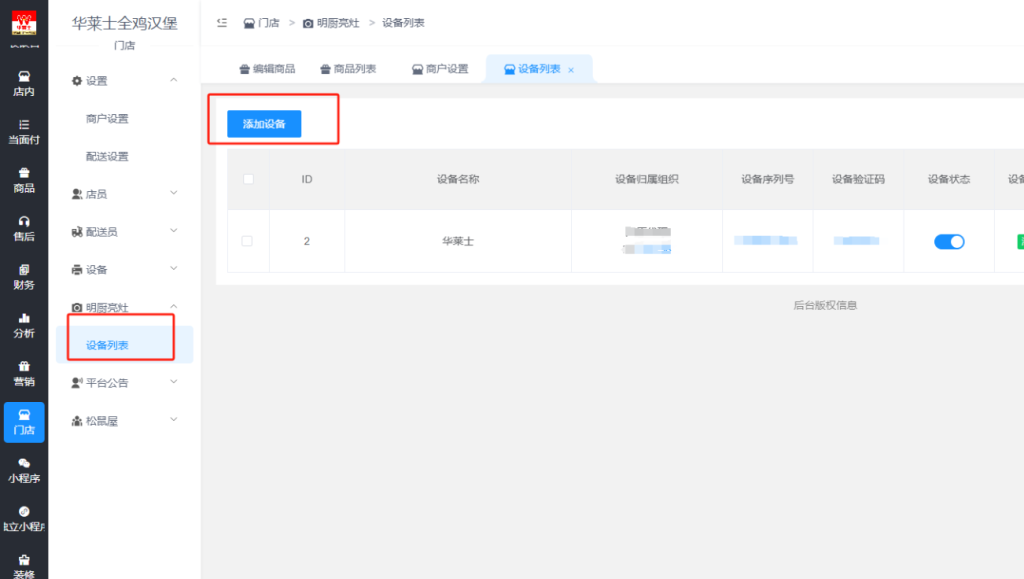
Task: Click the ID cell showing 2
Action: click(307, 241)
